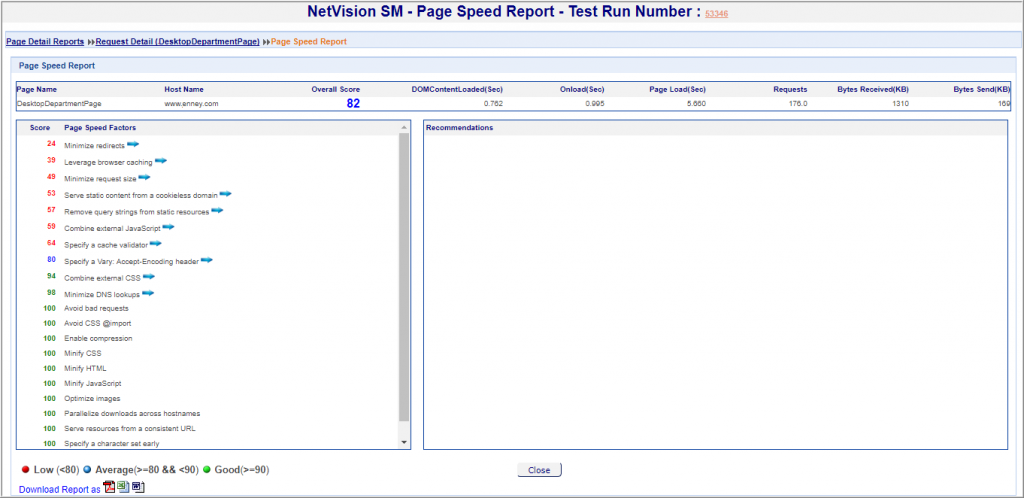Select Serve static content from cookieless domain

point(140,195)
